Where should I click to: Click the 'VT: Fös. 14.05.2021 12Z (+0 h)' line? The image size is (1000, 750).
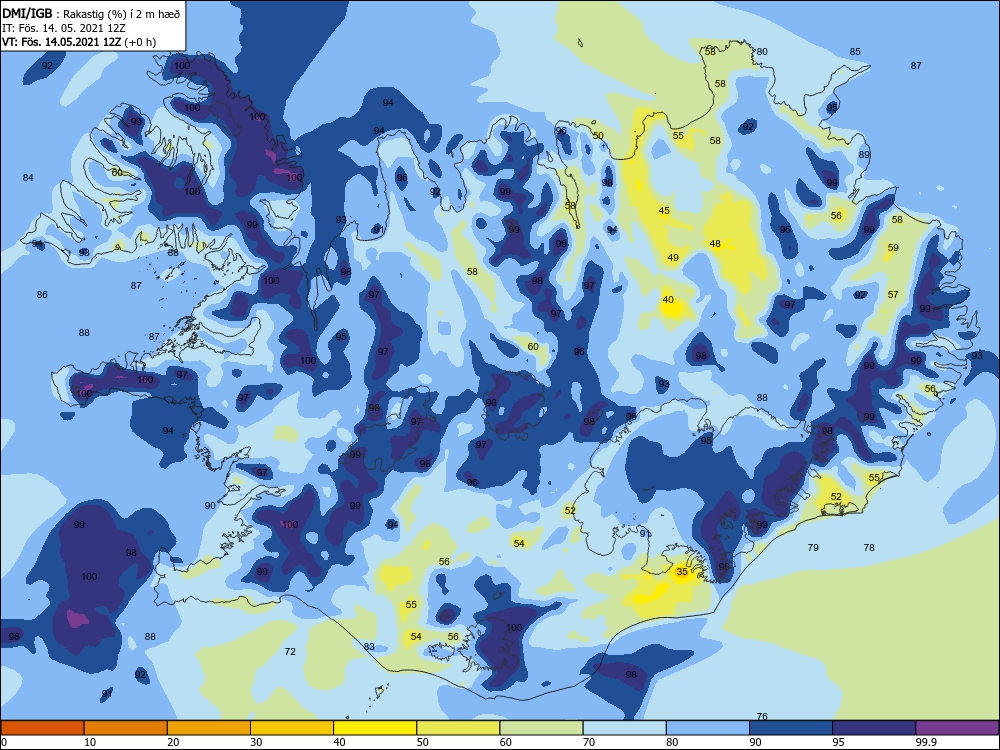pos(78,42)
